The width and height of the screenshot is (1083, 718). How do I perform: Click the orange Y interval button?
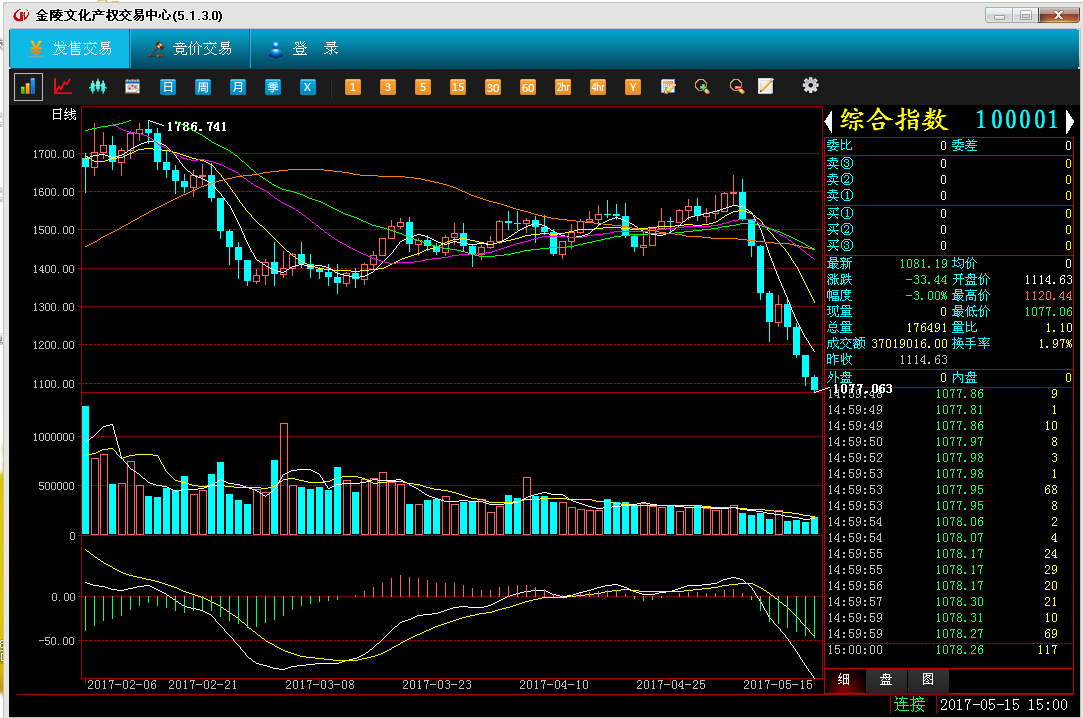[633, 86]
